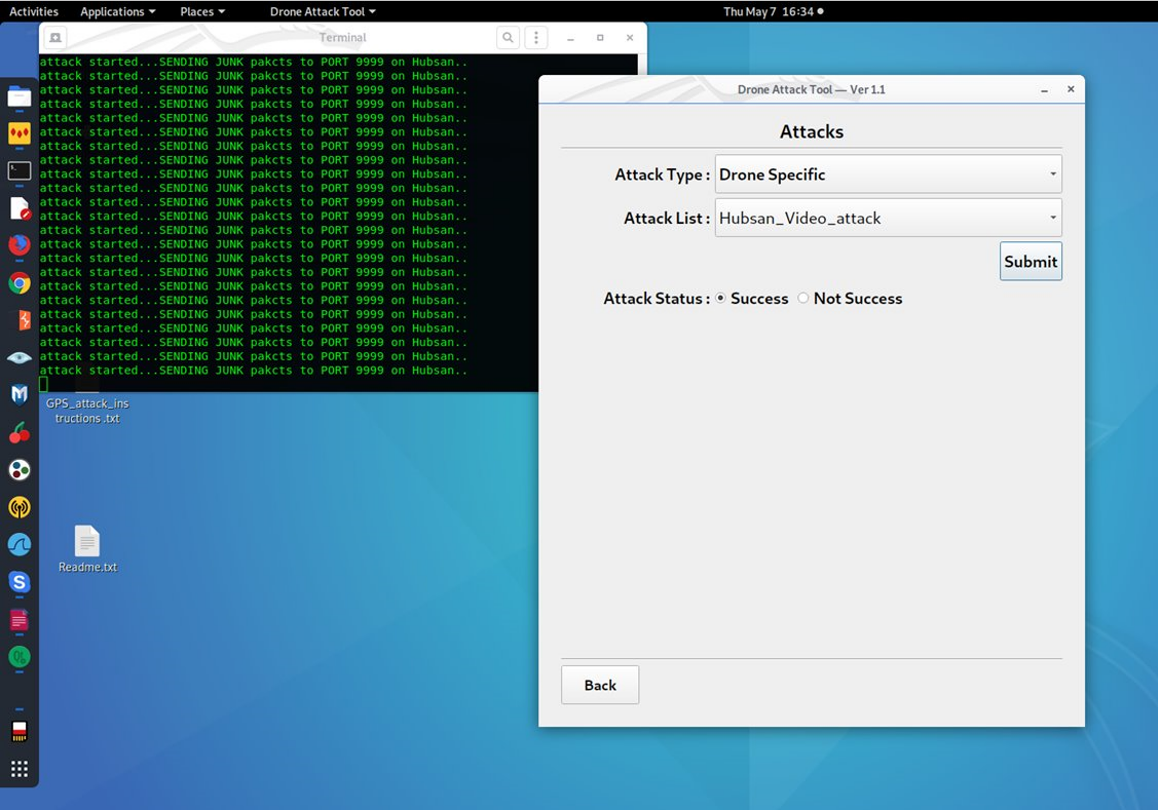
Task: Launch Google Chrome from the dock
Action: (x=19, y=283)
